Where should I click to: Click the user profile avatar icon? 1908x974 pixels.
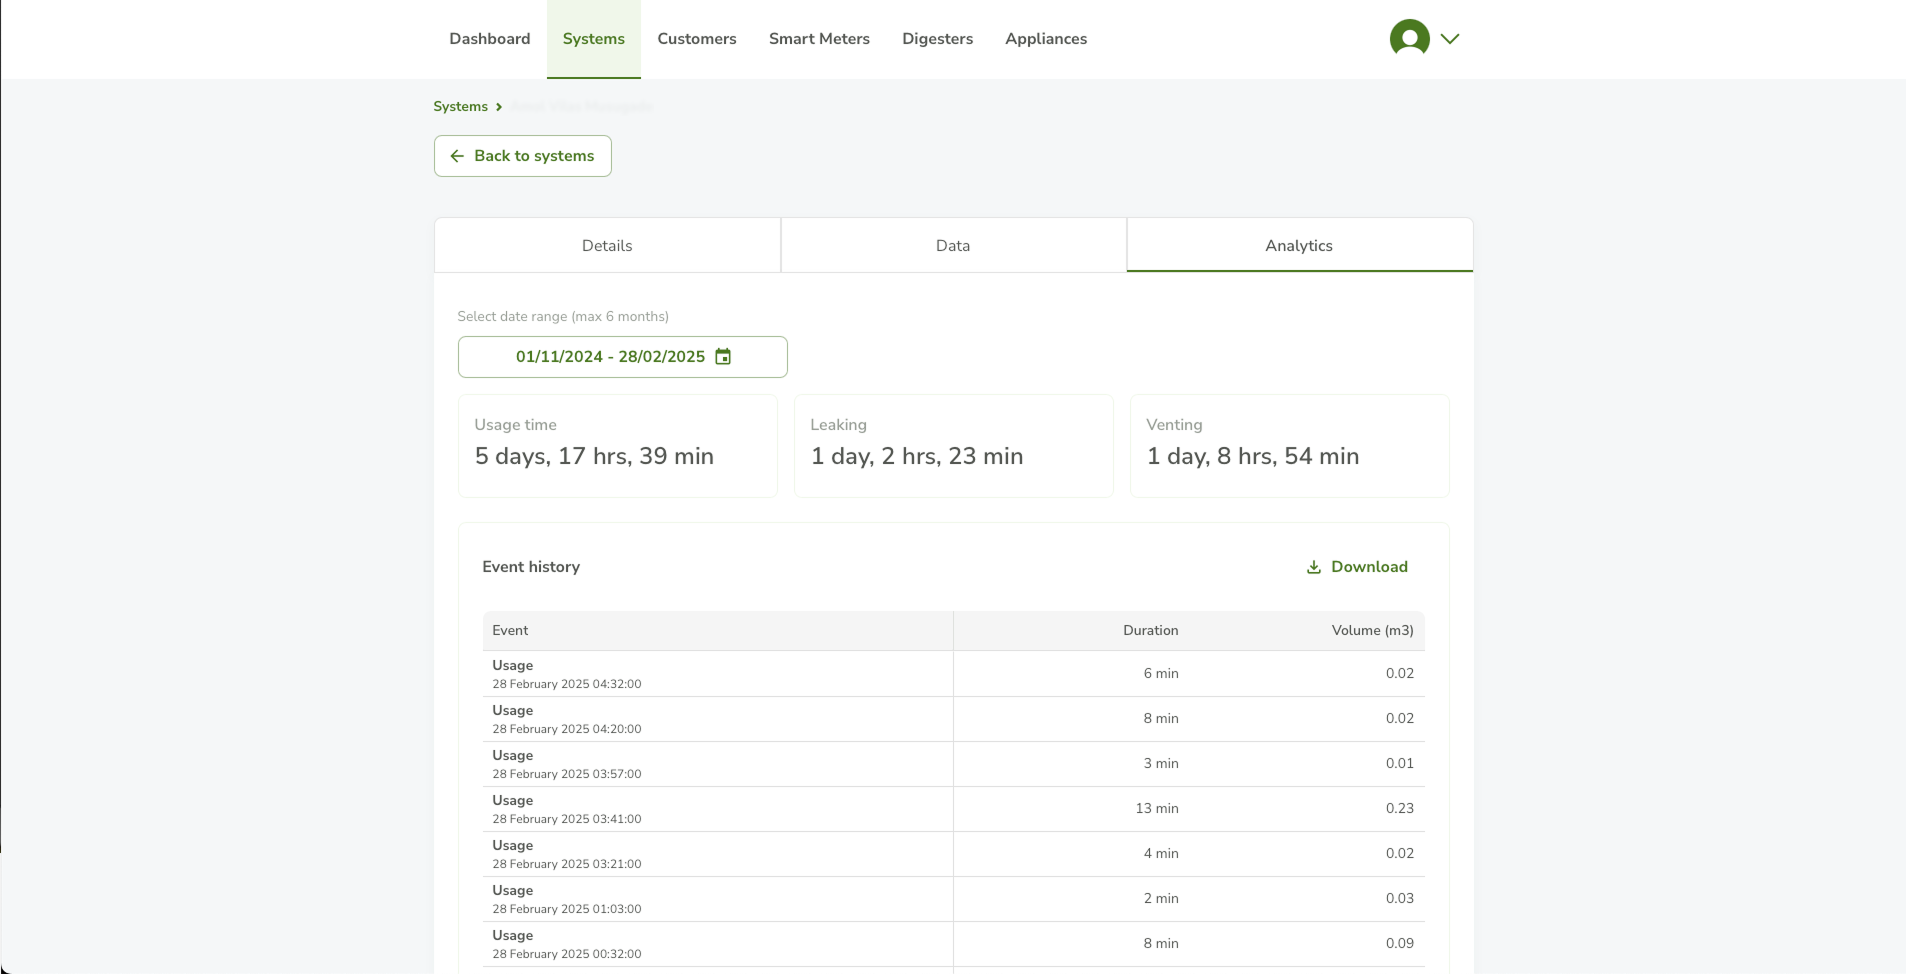click(1409, 39)
